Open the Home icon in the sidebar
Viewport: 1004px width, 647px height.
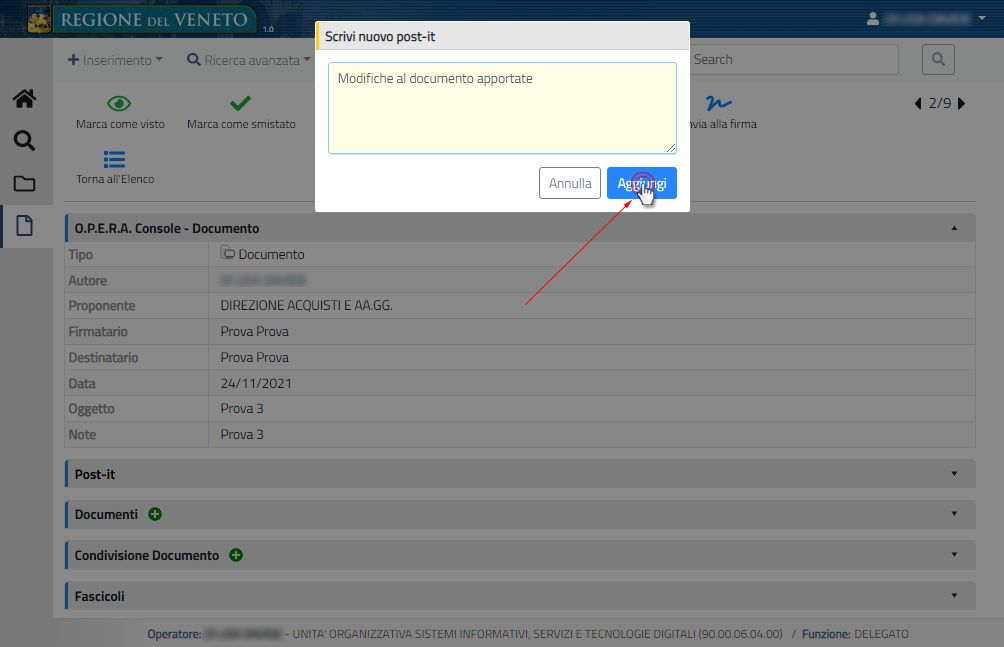(24, 99)
